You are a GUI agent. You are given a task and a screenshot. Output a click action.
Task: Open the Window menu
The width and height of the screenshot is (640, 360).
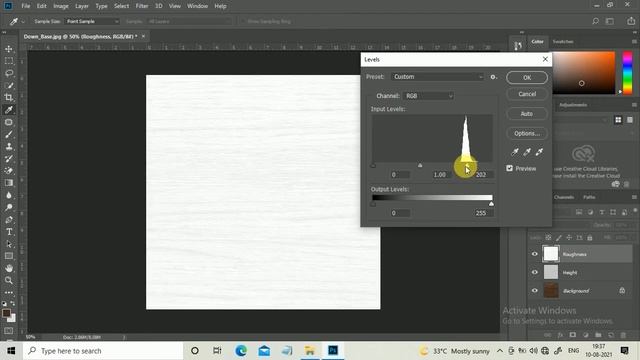pos(197,6)
